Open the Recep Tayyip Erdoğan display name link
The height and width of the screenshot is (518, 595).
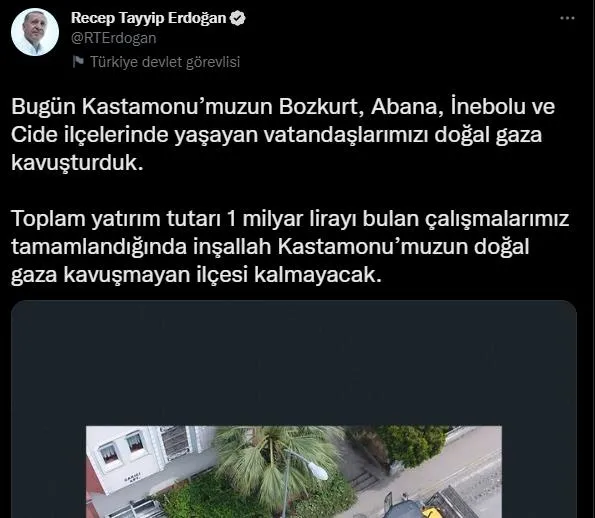(148, 18)
